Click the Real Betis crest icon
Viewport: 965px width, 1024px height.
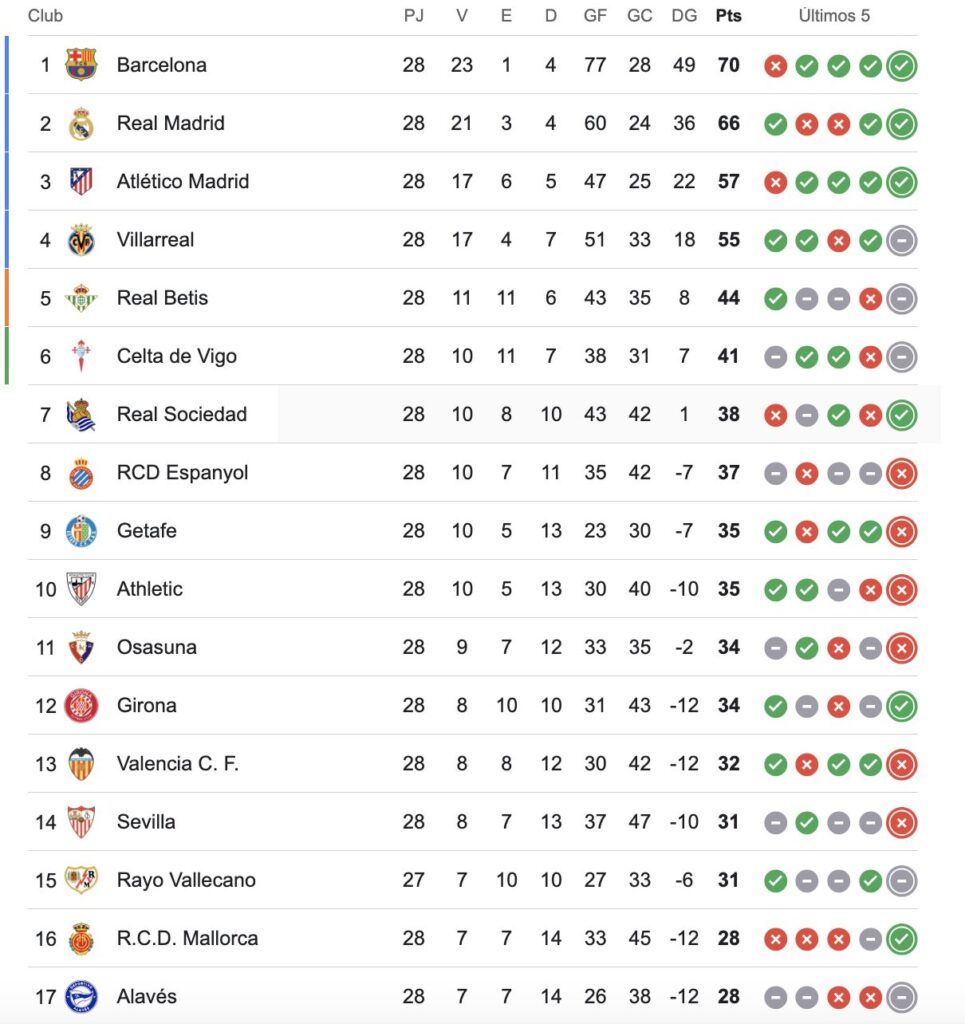pos(81,298)
